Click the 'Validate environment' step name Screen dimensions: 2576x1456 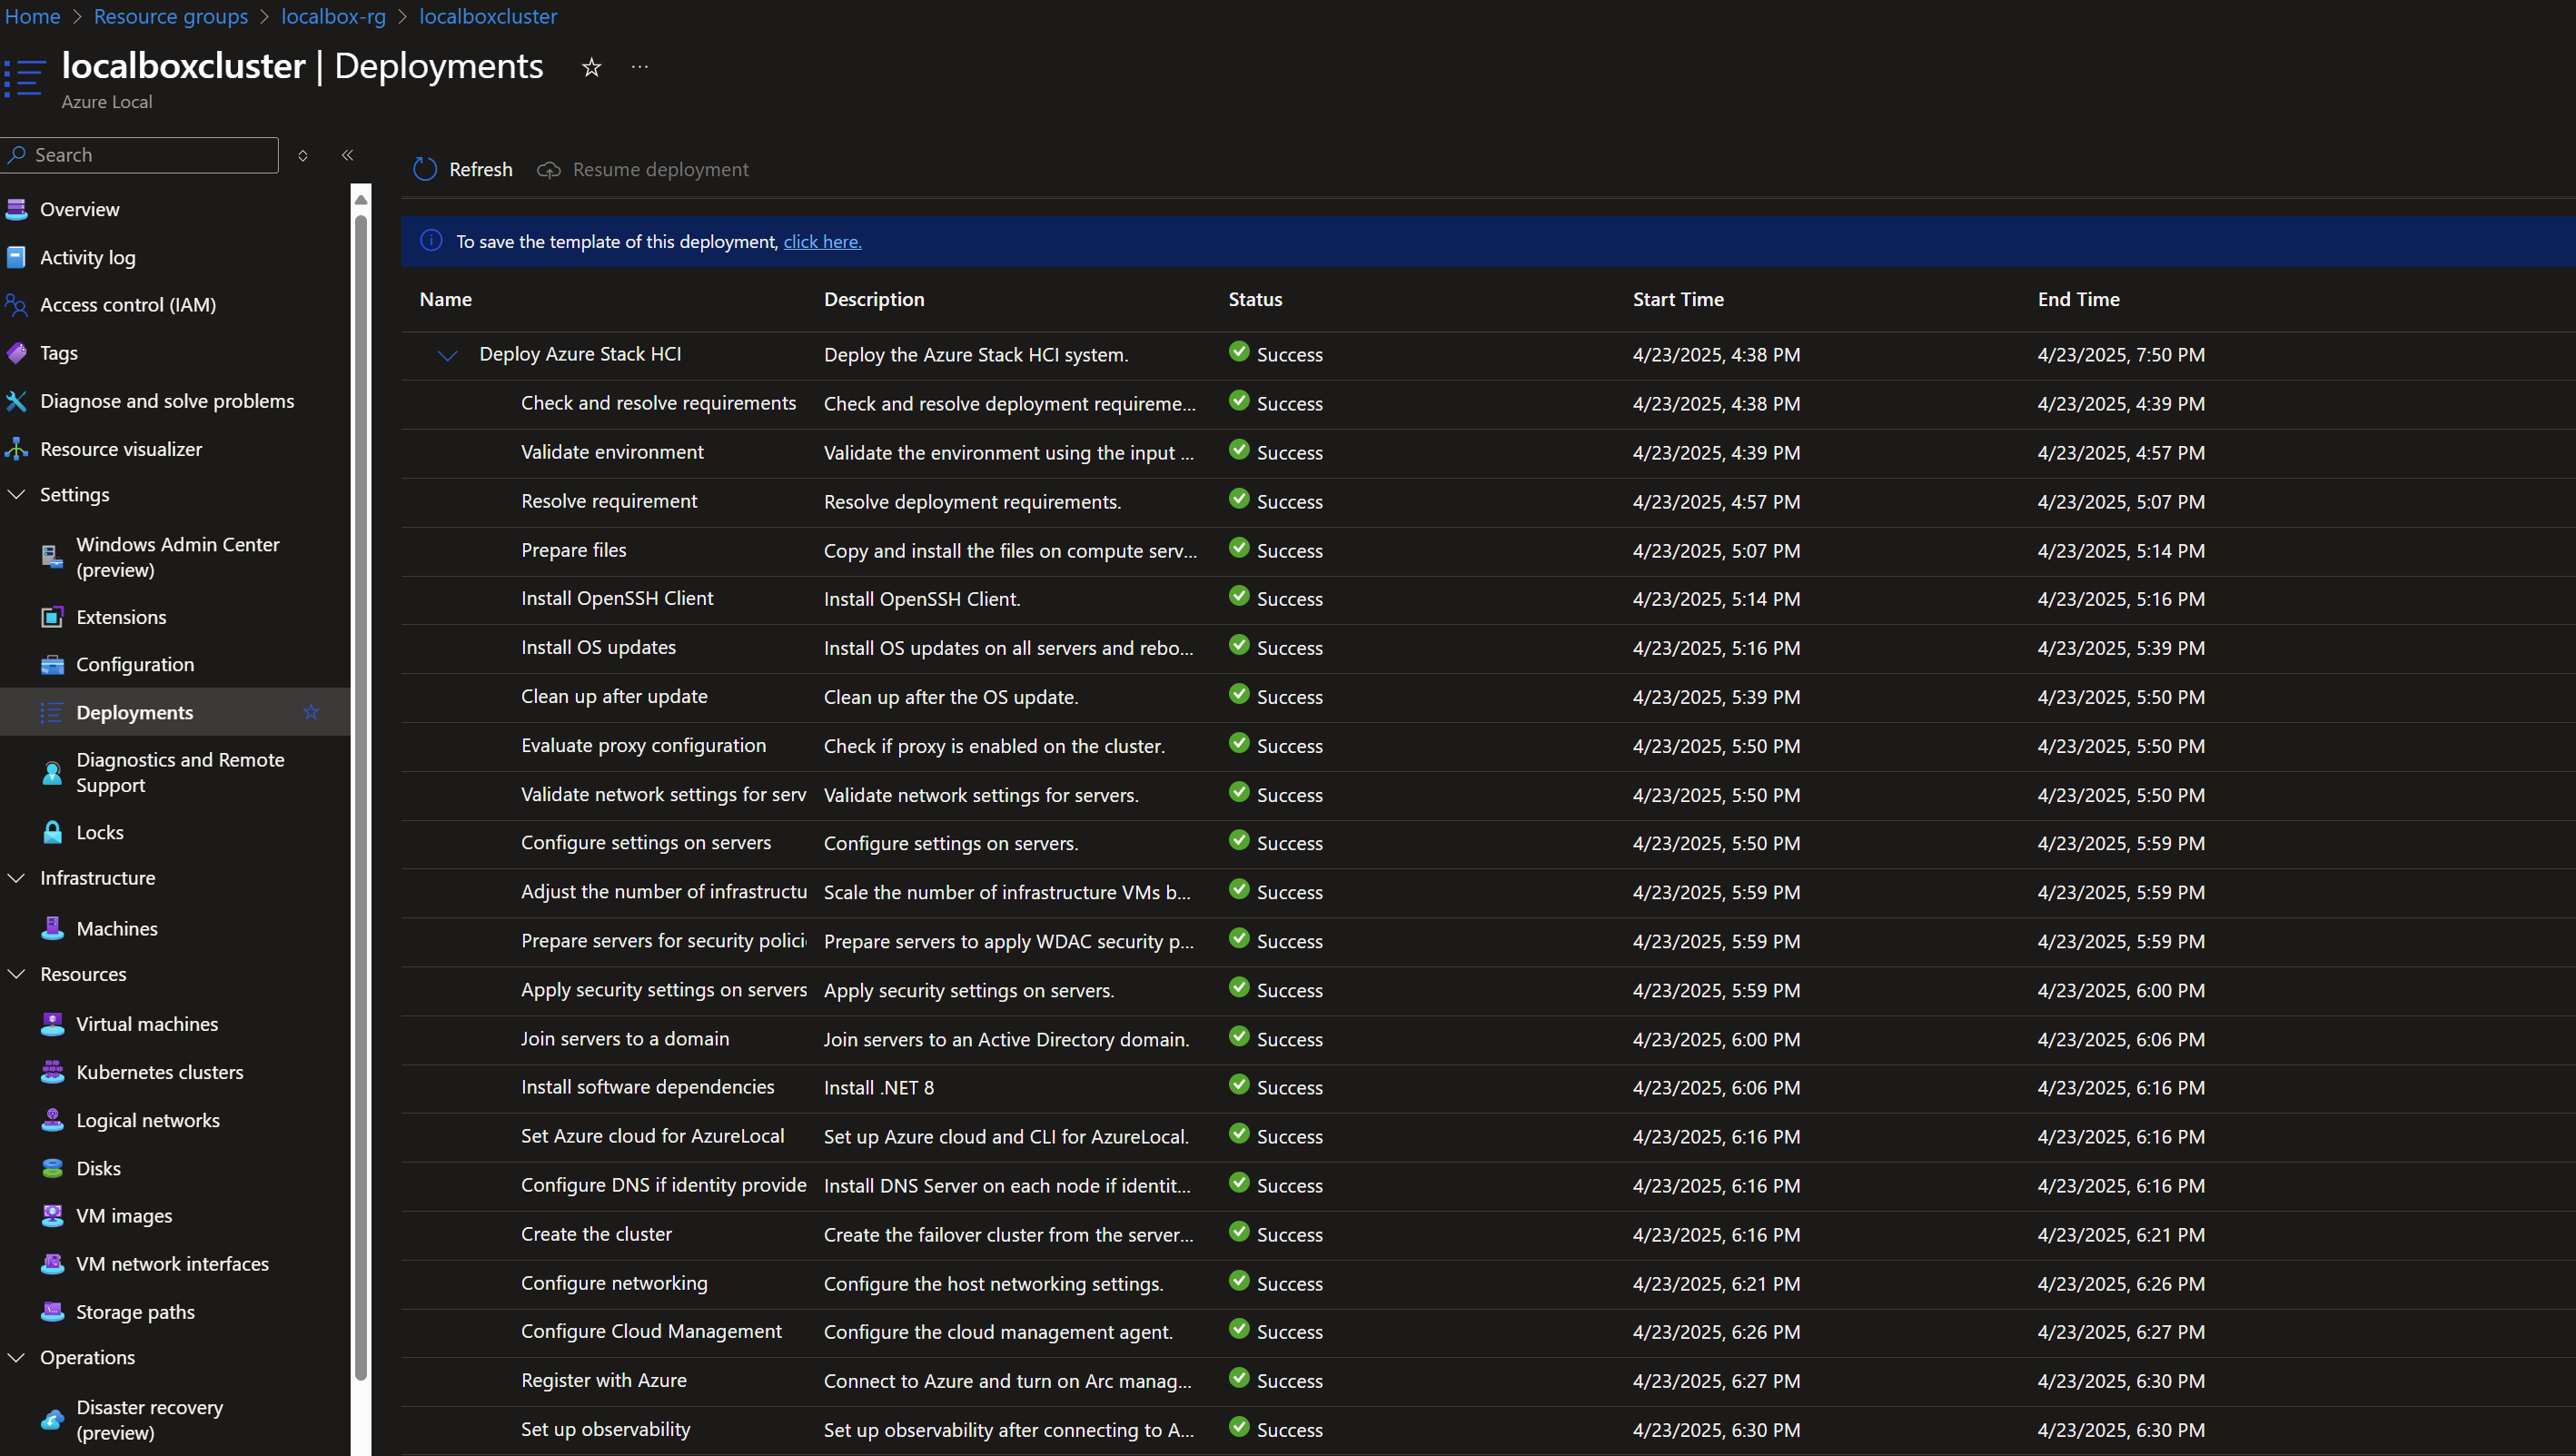point(612,452)
